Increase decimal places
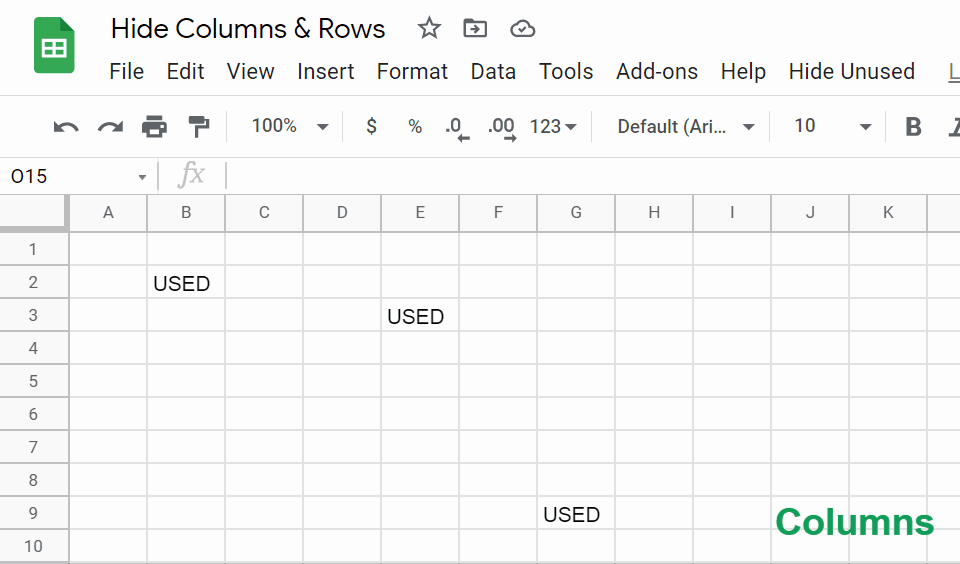The image size is (960, 564). point(502,129)
